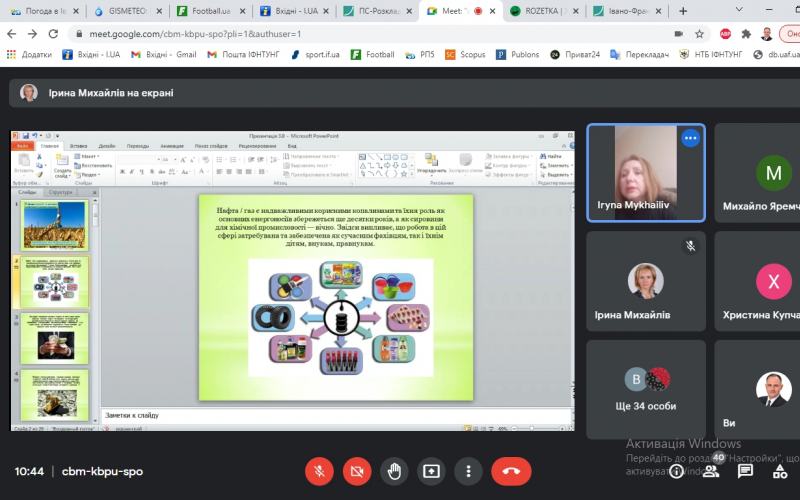Click the Михайло Яремч participant tile

[x=757, y=173]
